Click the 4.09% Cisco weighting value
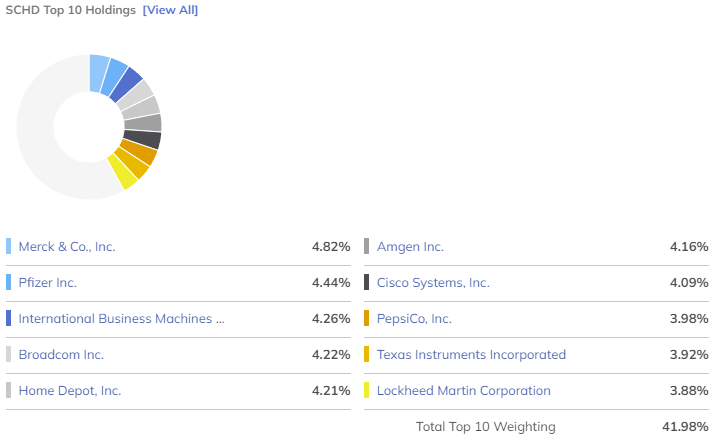This screenshot has height=439, width=716. (689, 283)
